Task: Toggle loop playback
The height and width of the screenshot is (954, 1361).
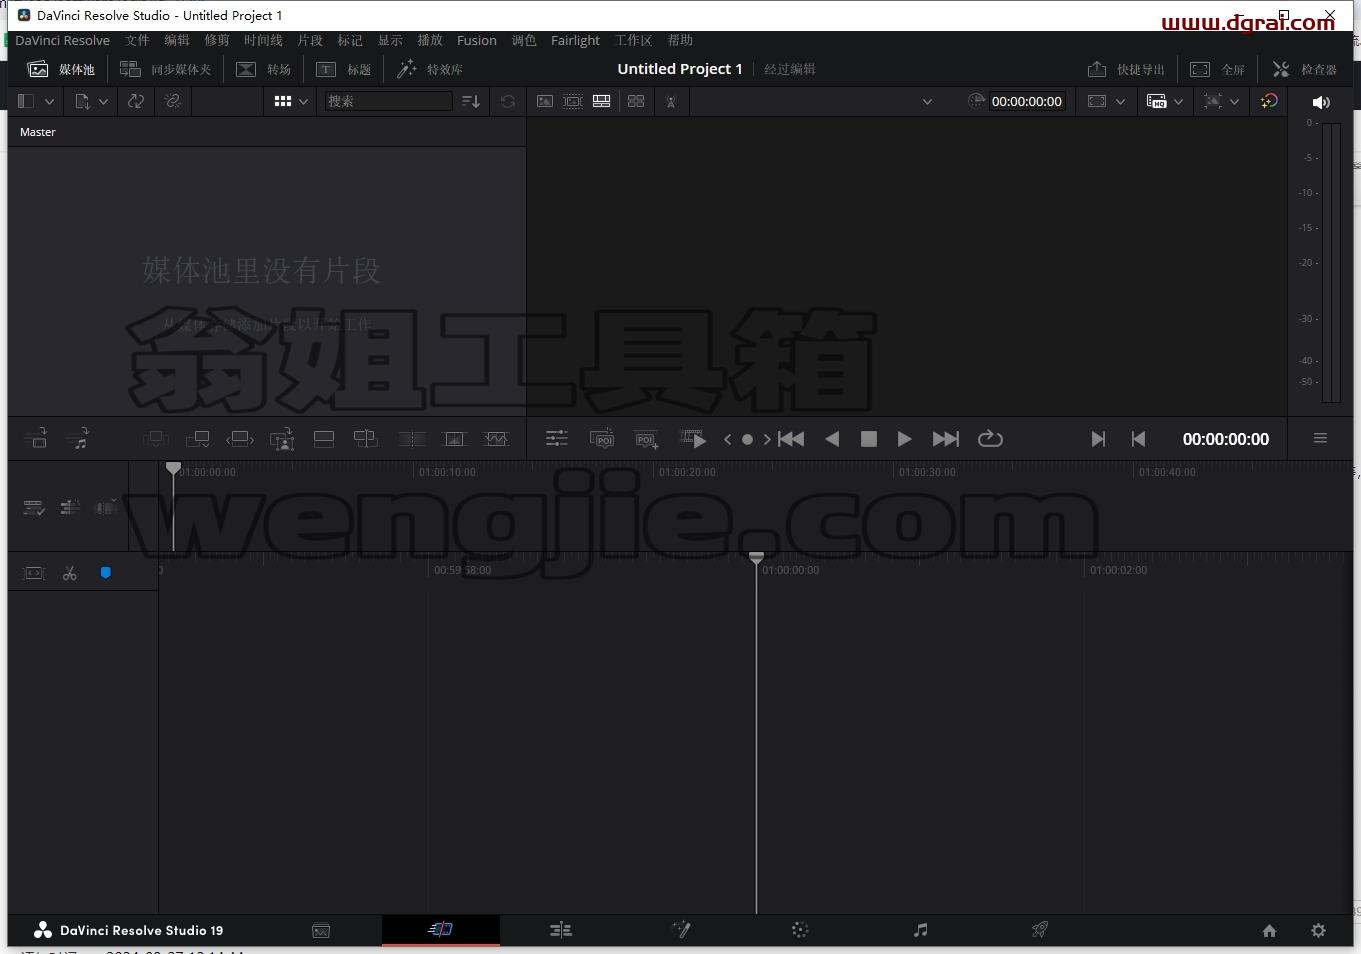Action: (x=990, y=439)
